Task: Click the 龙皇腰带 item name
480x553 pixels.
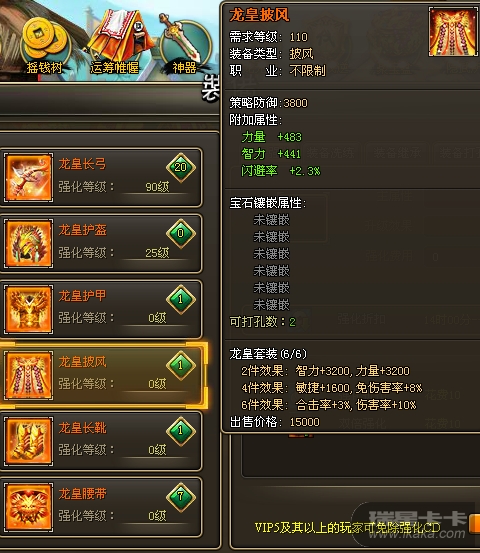Action: pyautogui.click(x=82, y=493)
